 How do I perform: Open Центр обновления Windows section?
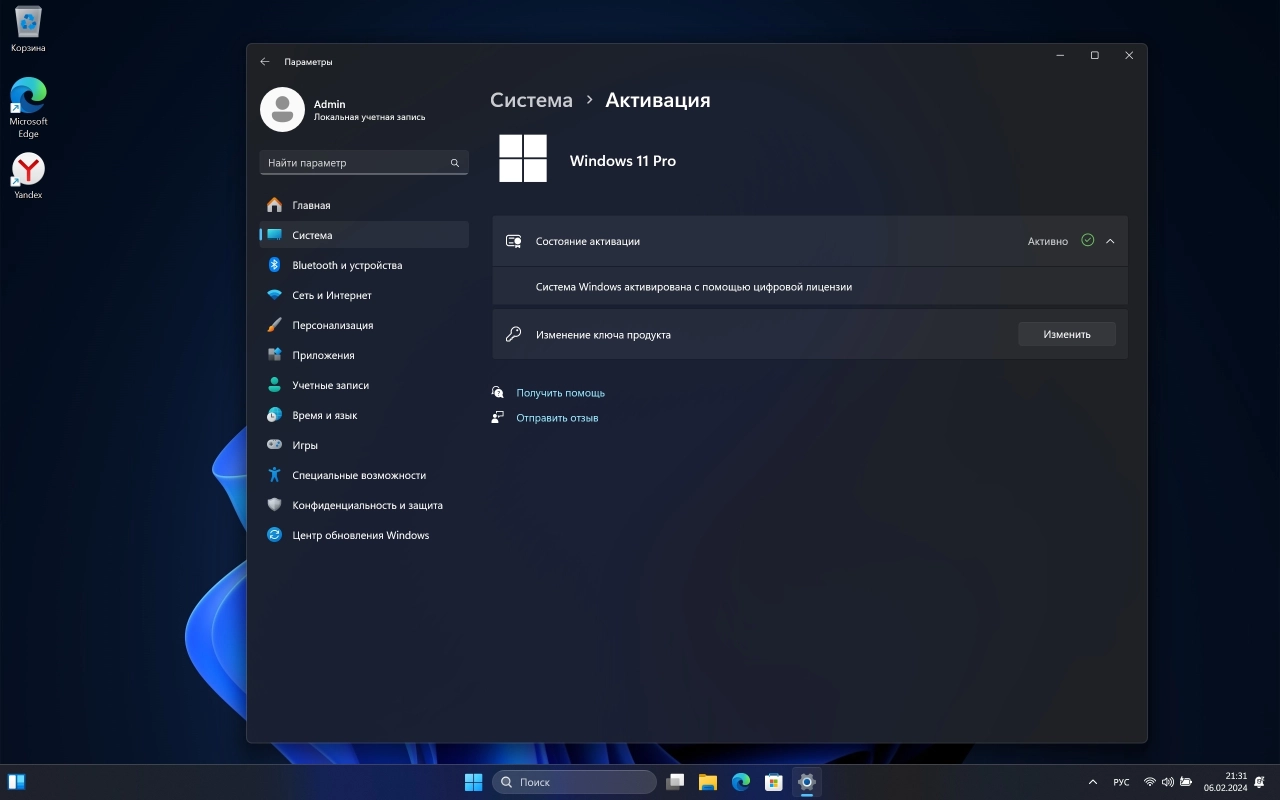click(363, 535)
